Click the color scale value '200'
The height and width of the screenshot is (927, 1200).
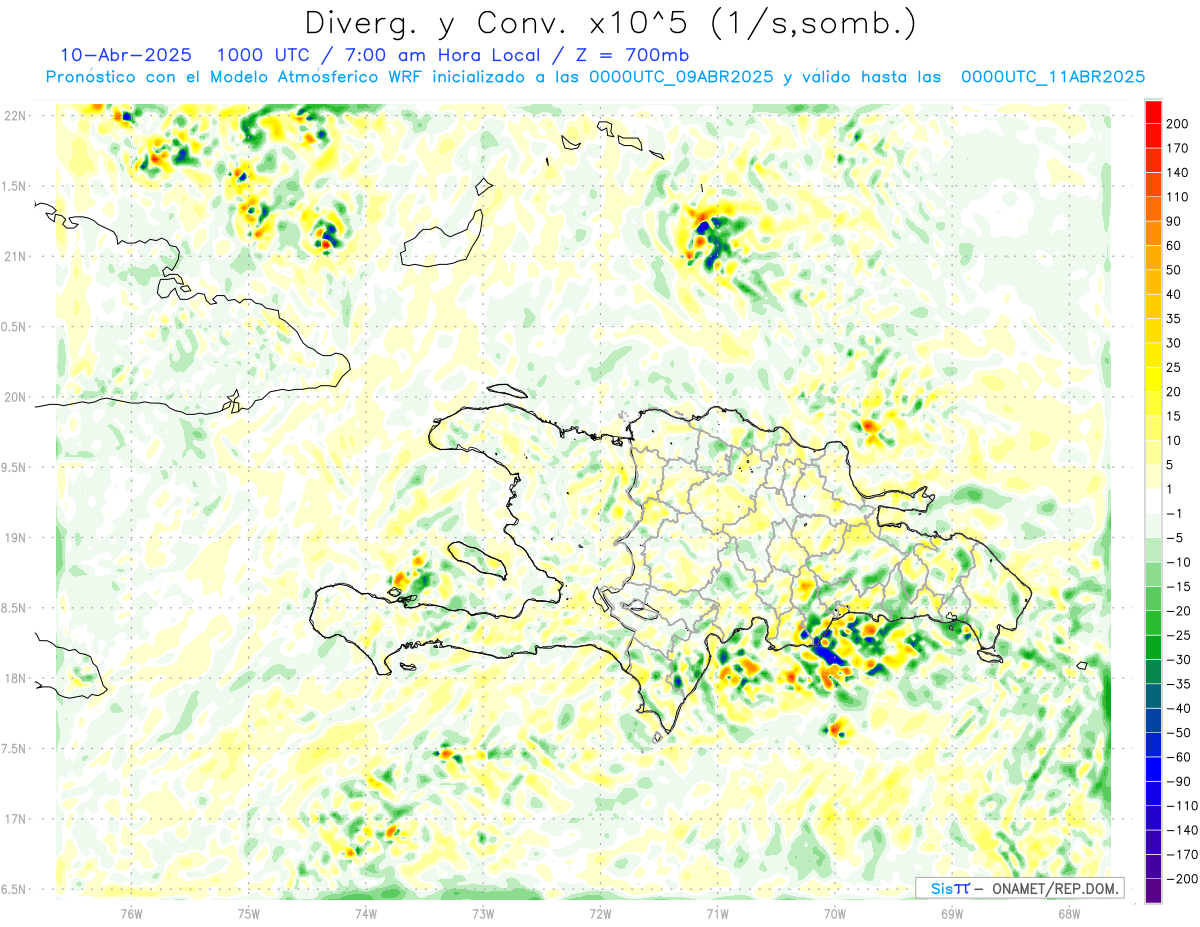tap(1177, 124)
